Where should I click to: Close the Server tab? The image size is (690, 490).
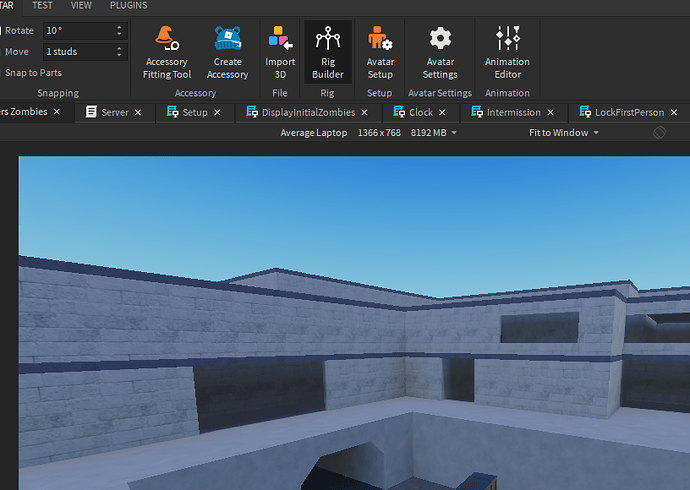pyautogui.click(x=138, y=113)
